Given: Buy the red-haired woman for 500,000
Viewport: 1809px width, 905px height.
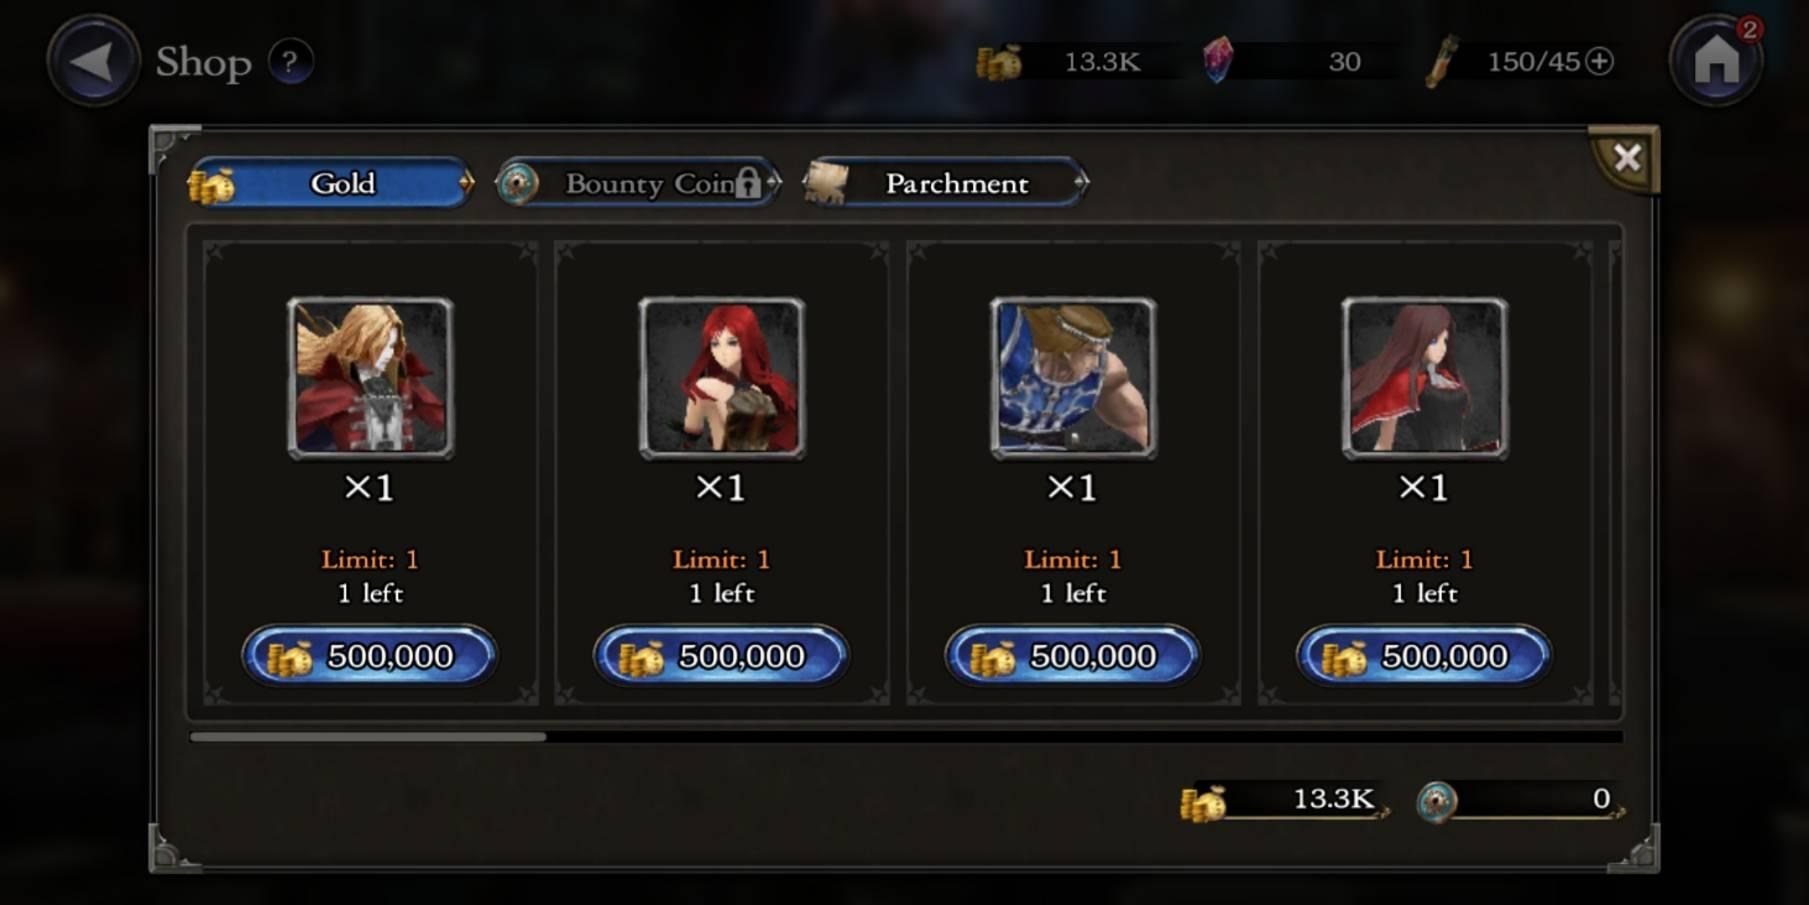Looking at the screenshot, I should [721, 656].
